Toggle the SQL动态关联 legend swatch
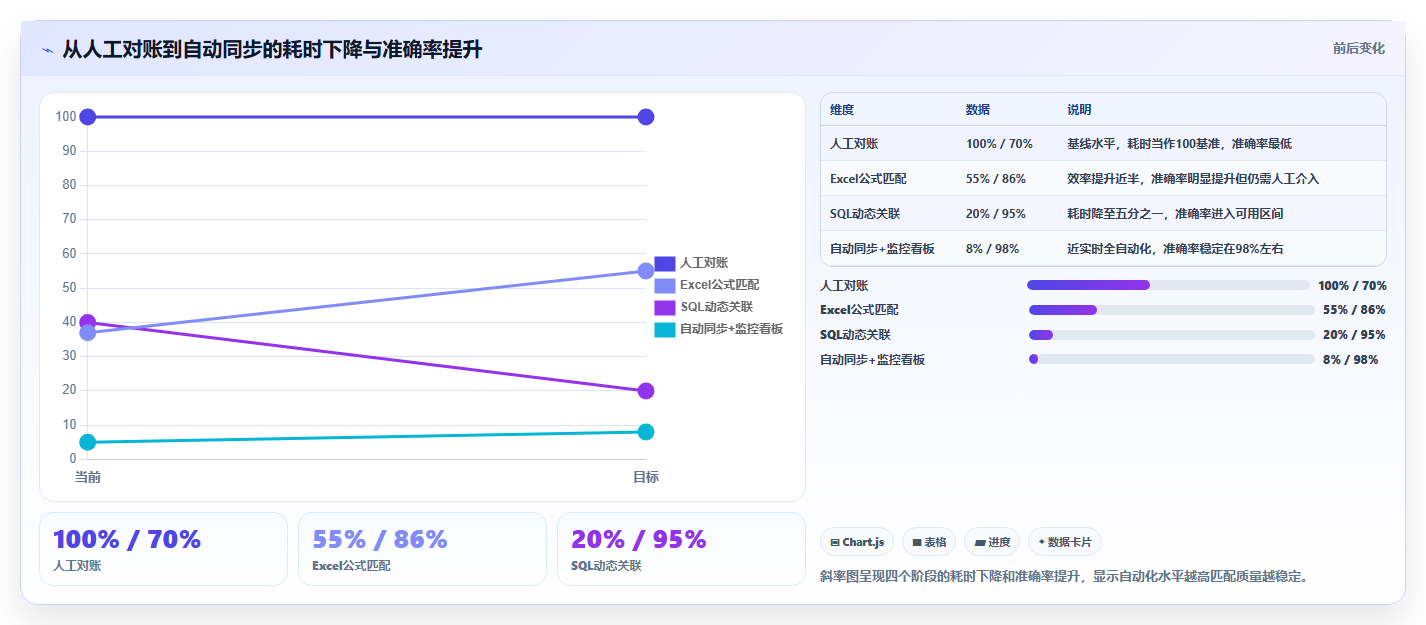Viewport: 1426px width, 625px height. click(x=665, y=307)
